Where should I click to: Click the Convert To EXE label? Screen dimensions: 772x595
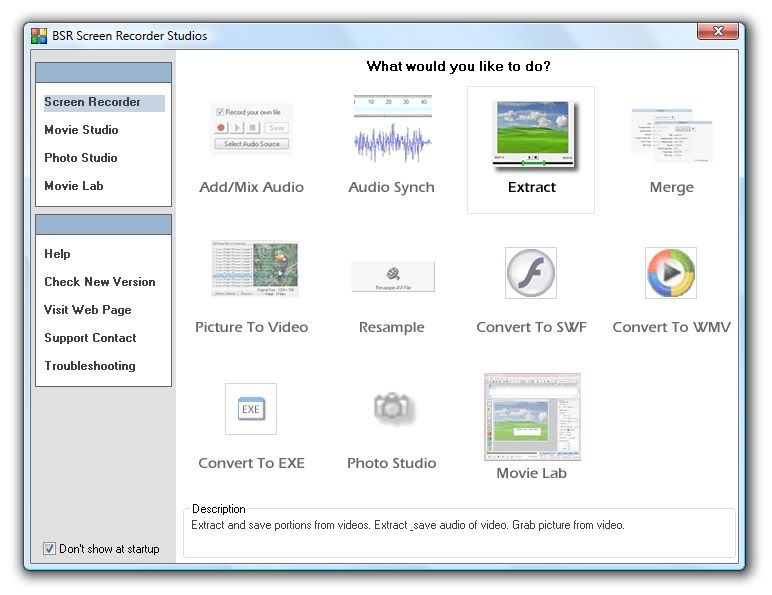tap(252, 463)
